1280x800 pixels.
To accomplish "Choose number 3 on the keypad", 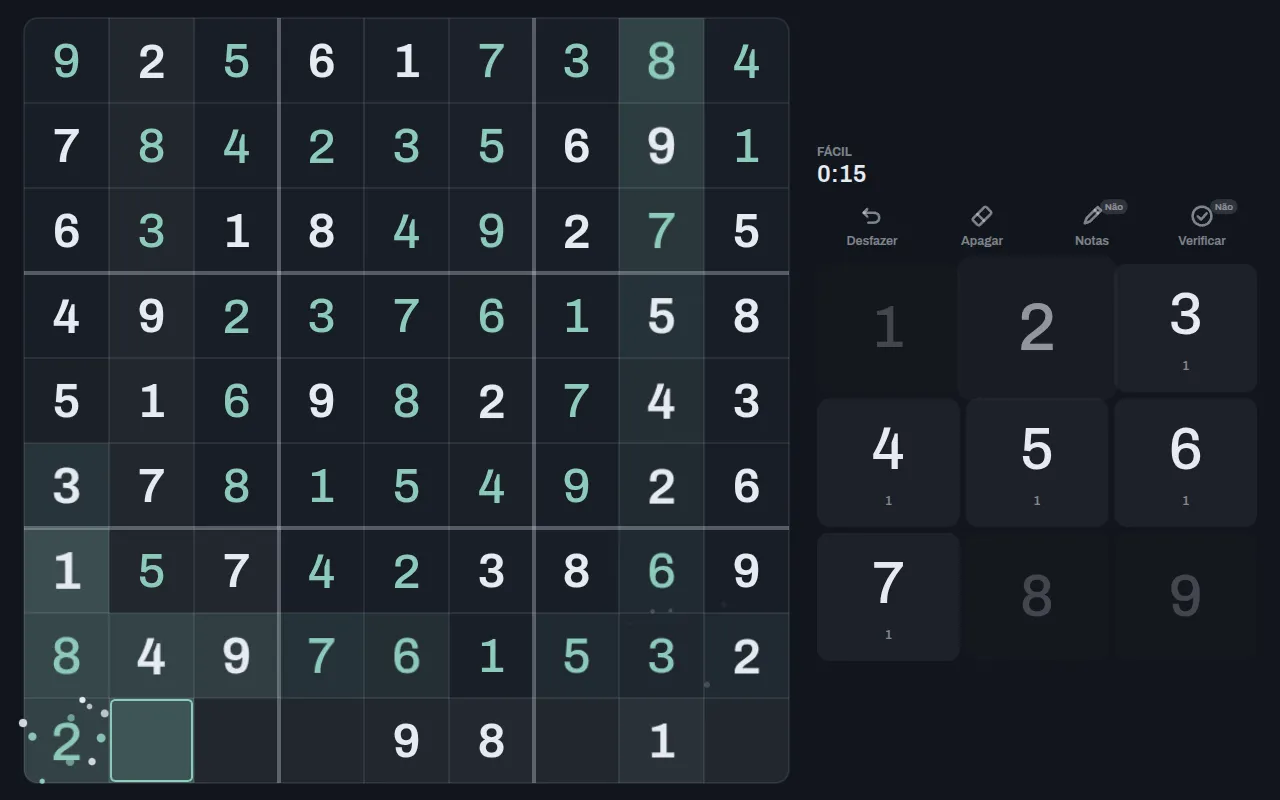I will point(1185,328).
